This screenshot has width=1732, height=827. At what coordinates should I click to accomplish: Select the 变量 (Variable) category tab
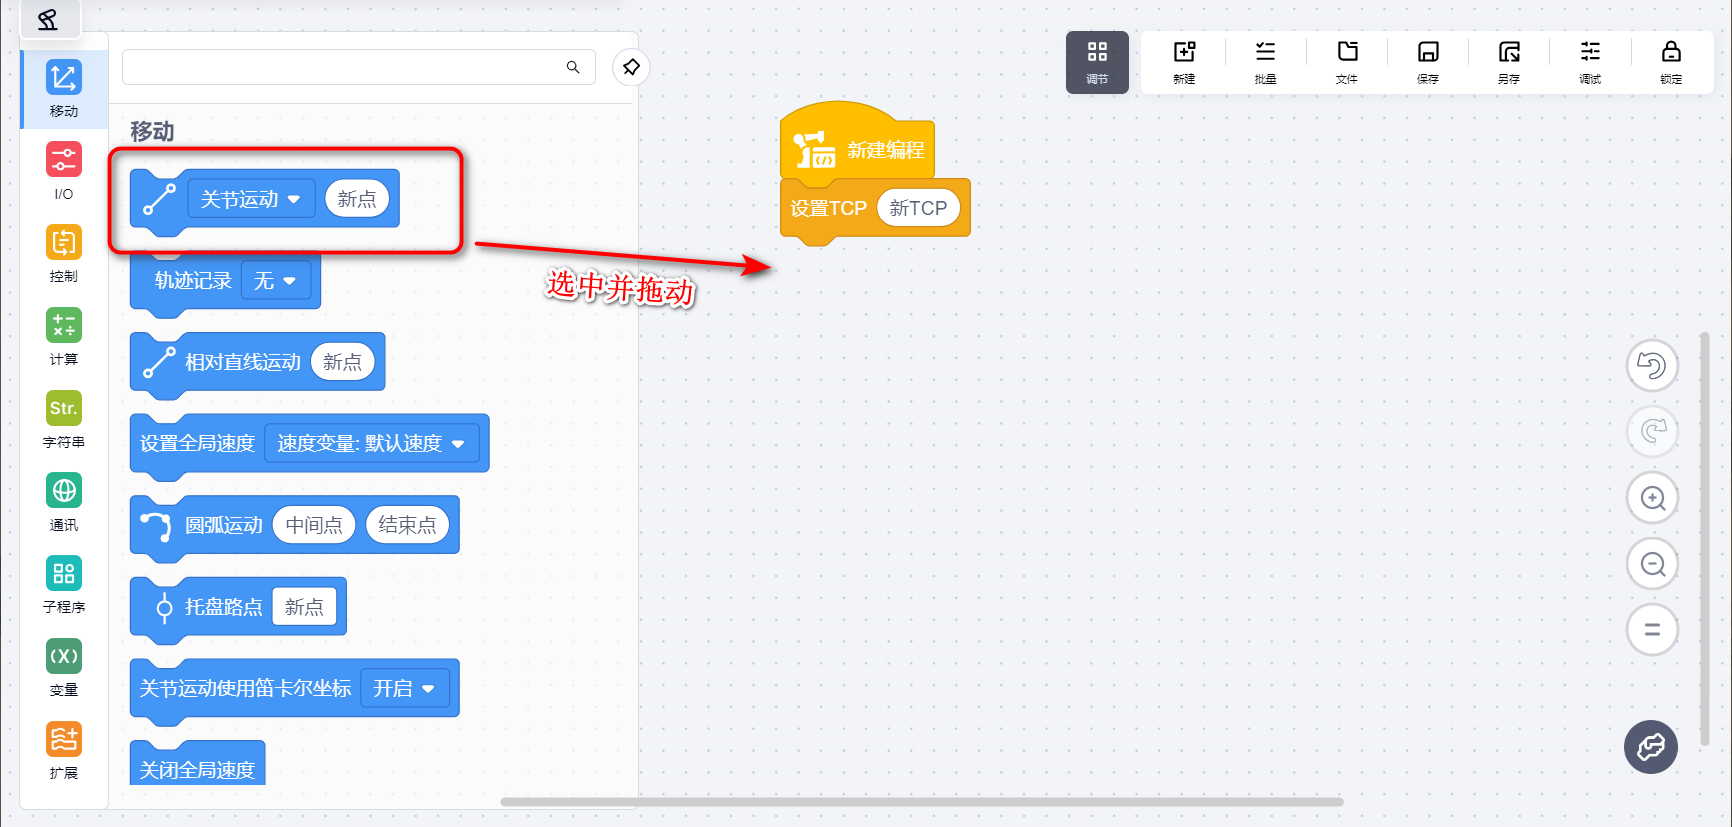64,667
